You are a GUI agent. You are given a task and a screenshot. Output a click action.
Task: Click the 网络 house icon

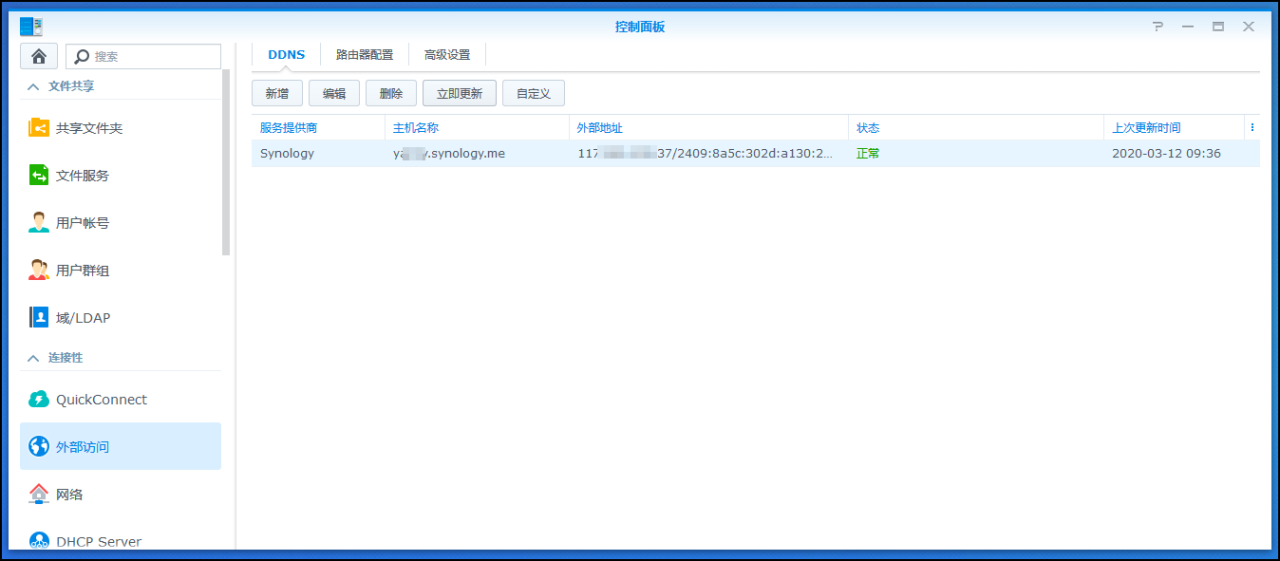pyautogui.click(x=39, y=494)
